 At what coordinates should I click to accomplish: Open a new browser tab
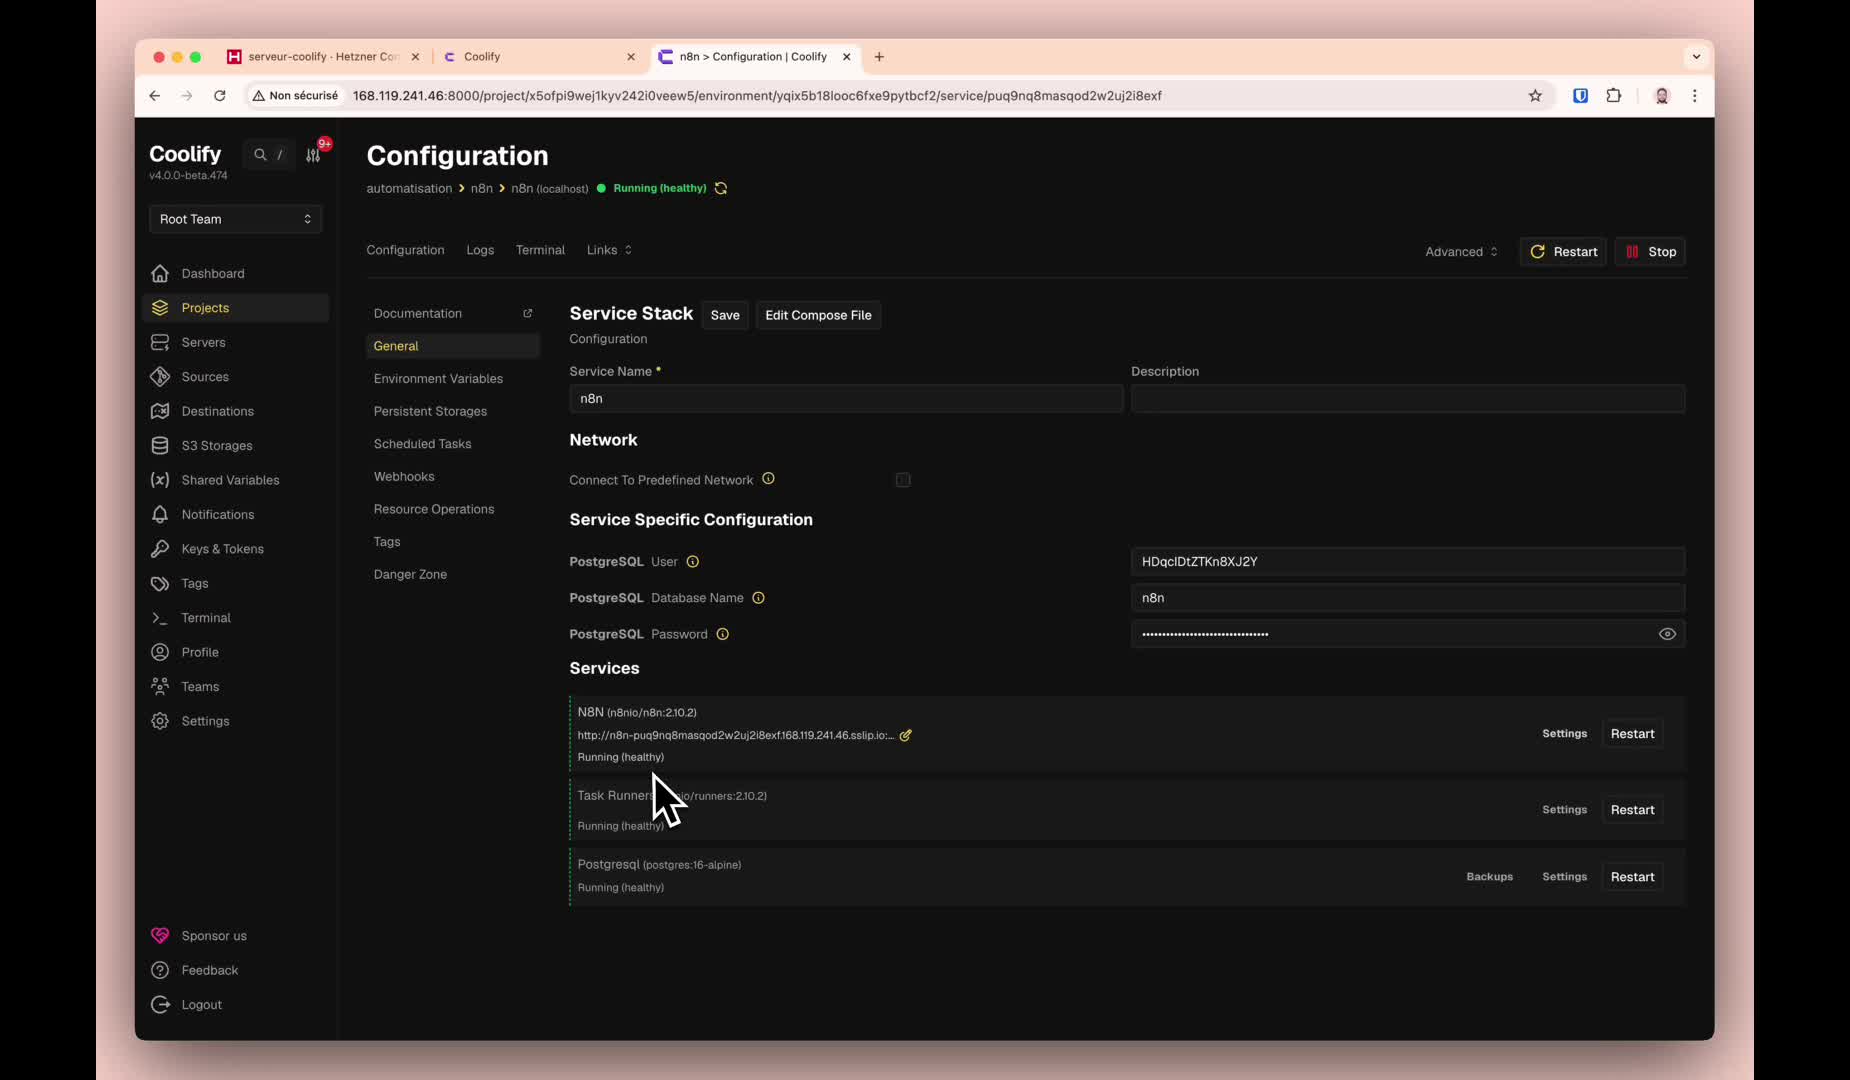point(879,57)
